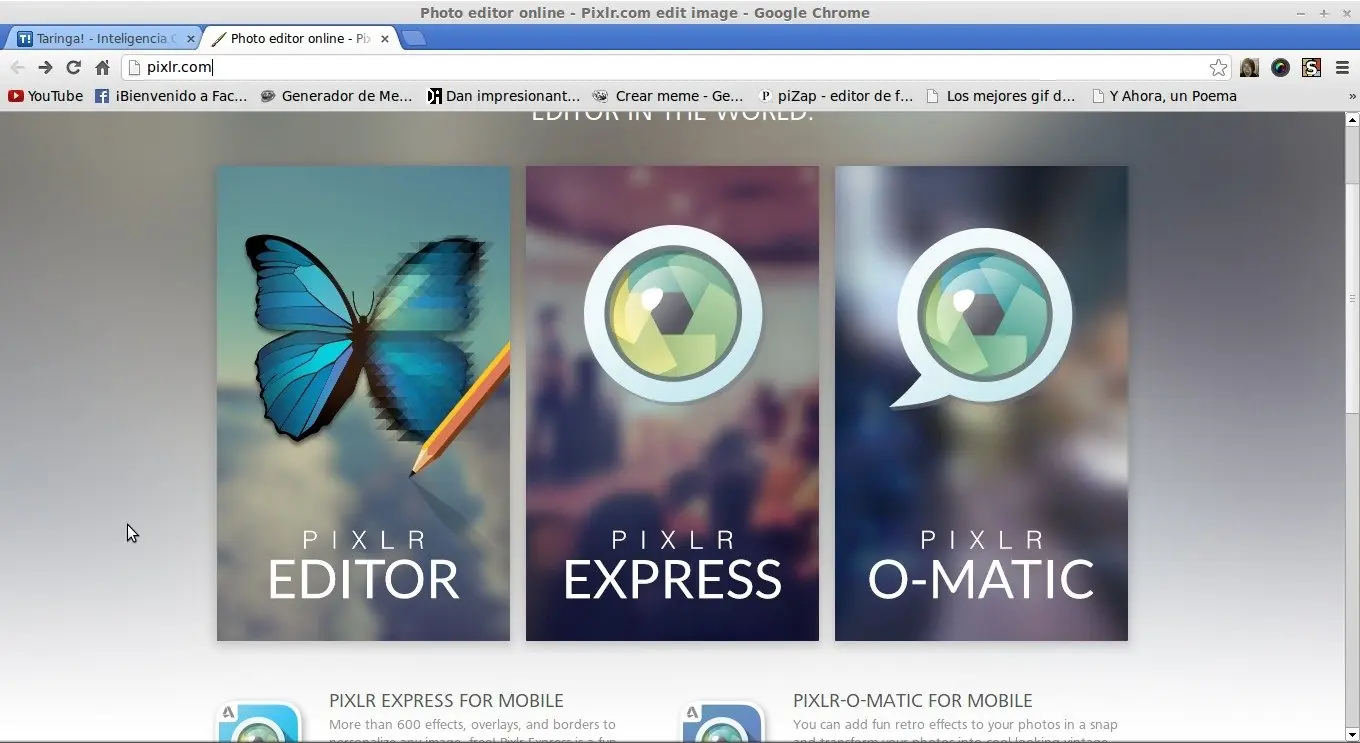
Task: Open the Chrome menu button
Action: click(x=1342, y=67)
